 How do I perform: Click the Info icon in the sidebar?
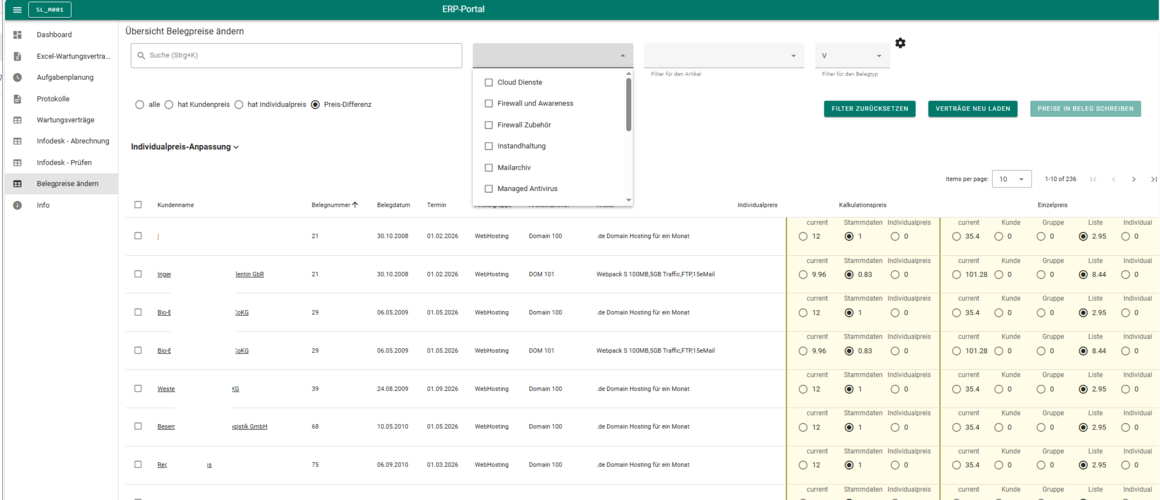point(17,205)
